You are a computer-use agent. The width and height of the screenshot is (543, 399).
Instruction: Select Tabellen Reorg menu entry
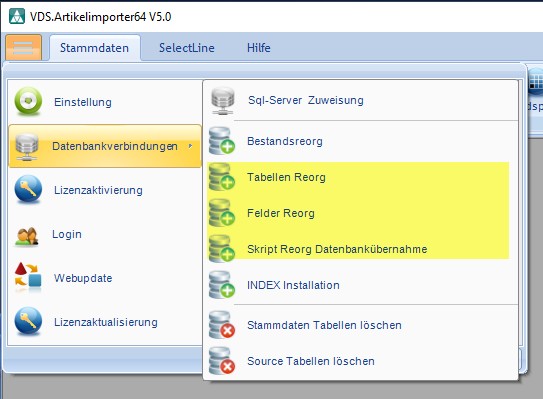click(x=358, y=177)
